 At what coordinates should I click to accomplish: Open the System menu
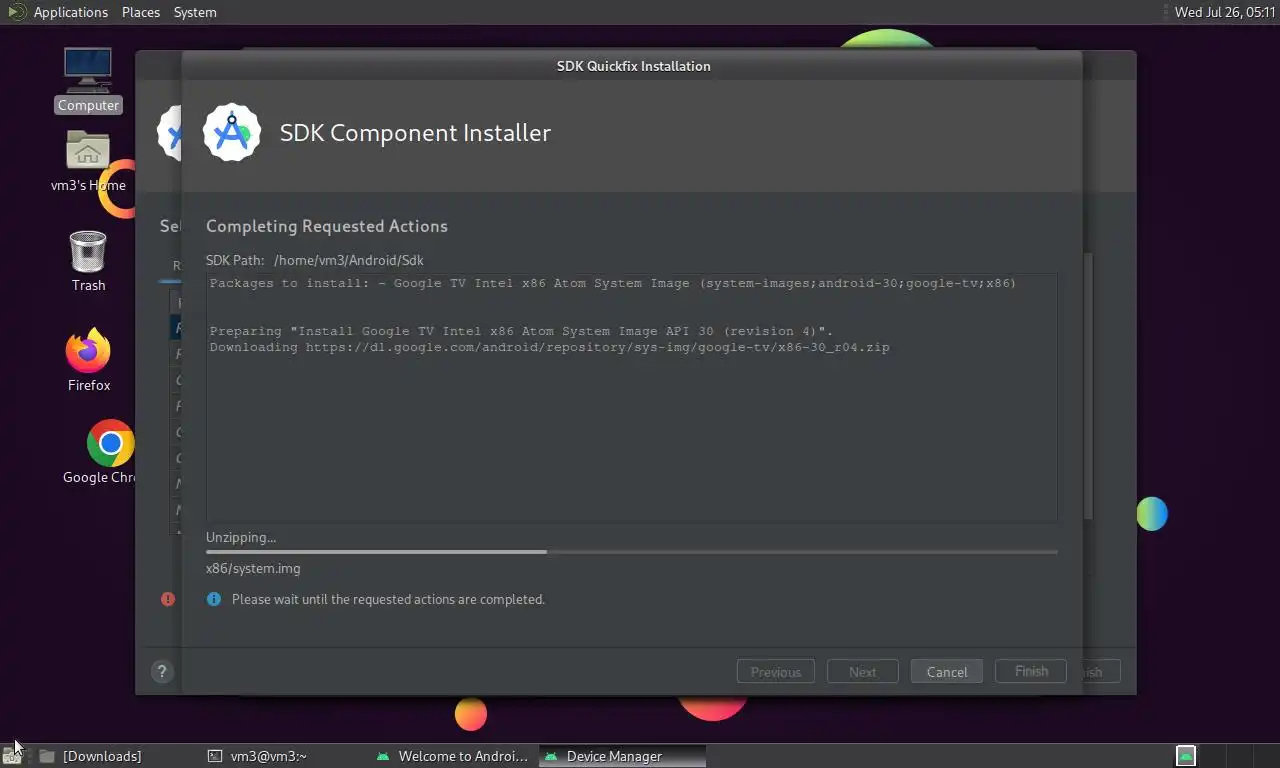click(195, 12)
